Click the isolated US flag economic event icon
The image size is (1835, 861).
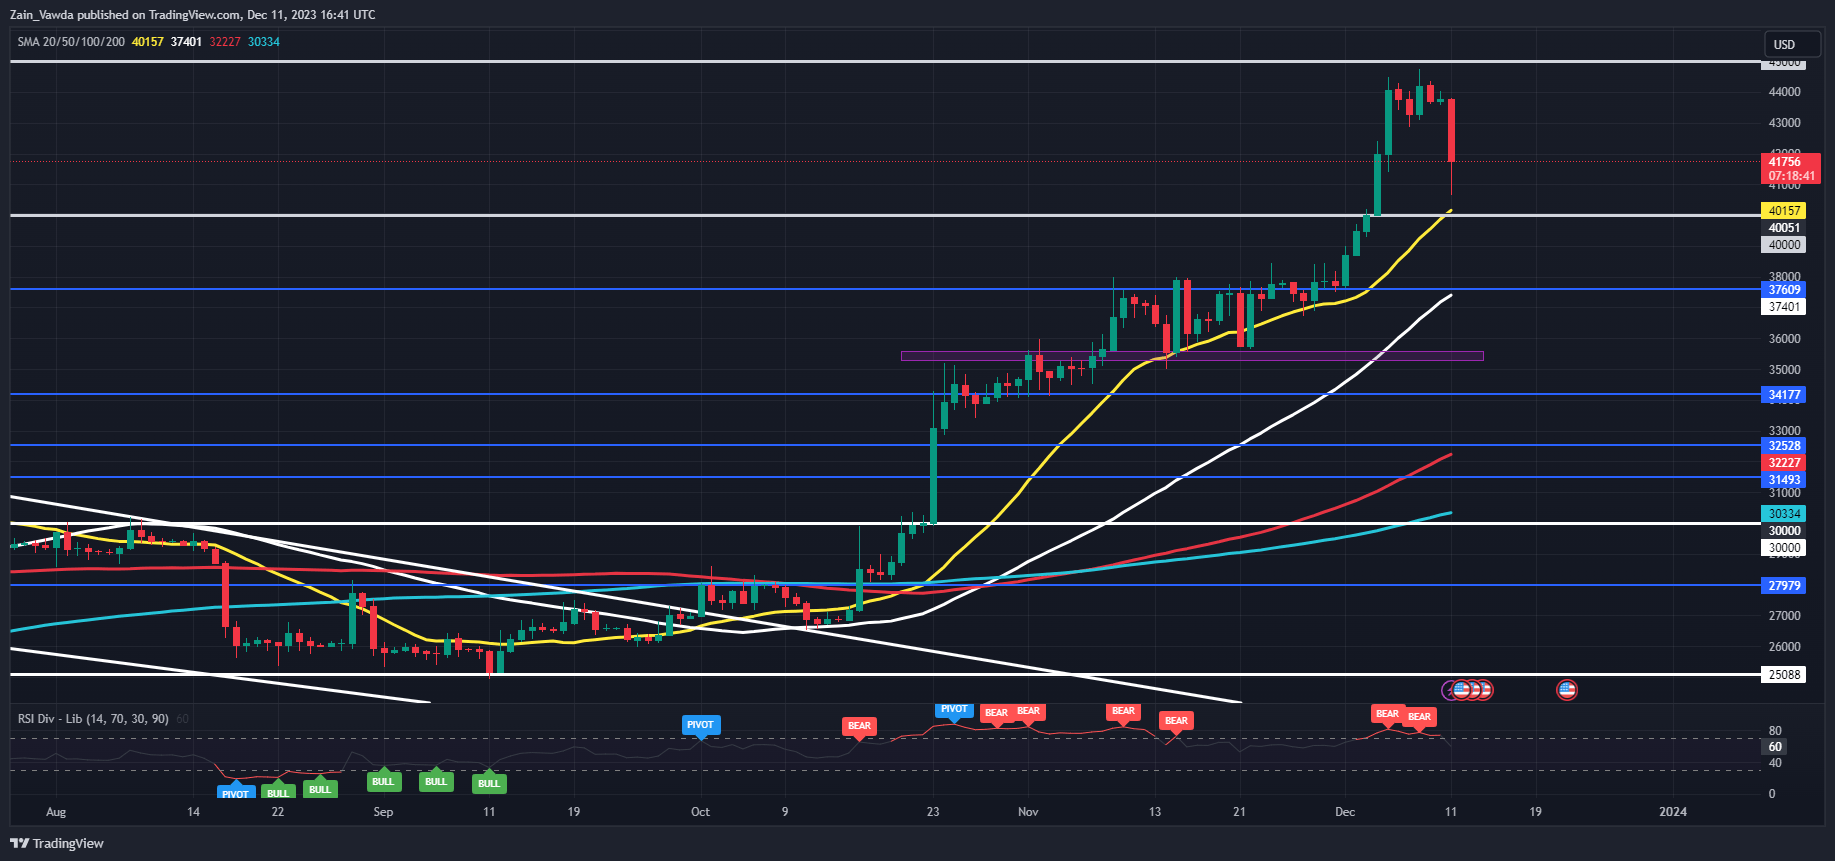click(x=1567, y=690)
